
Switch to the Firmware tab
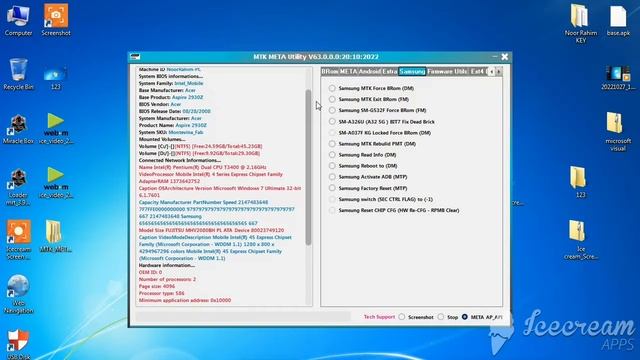click(440, 71)
